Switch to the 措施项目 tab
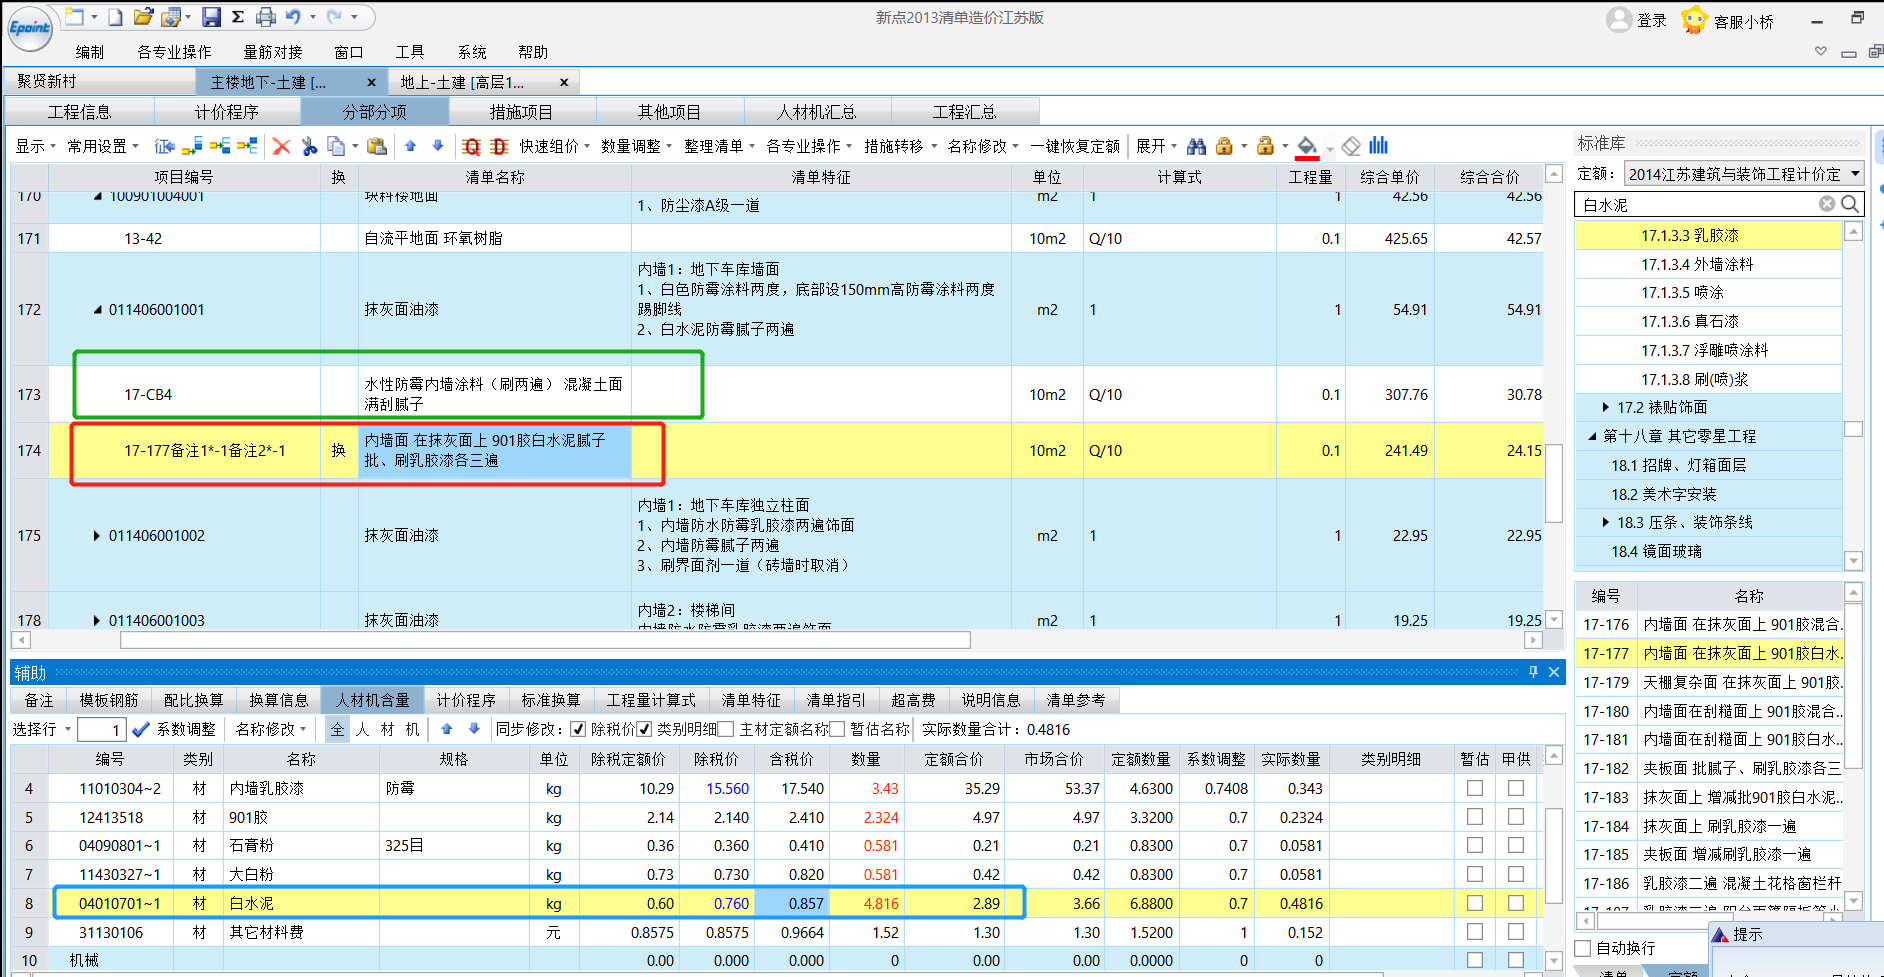The height and width of the screenshot is (977, 1884). (x=521, y=112)
